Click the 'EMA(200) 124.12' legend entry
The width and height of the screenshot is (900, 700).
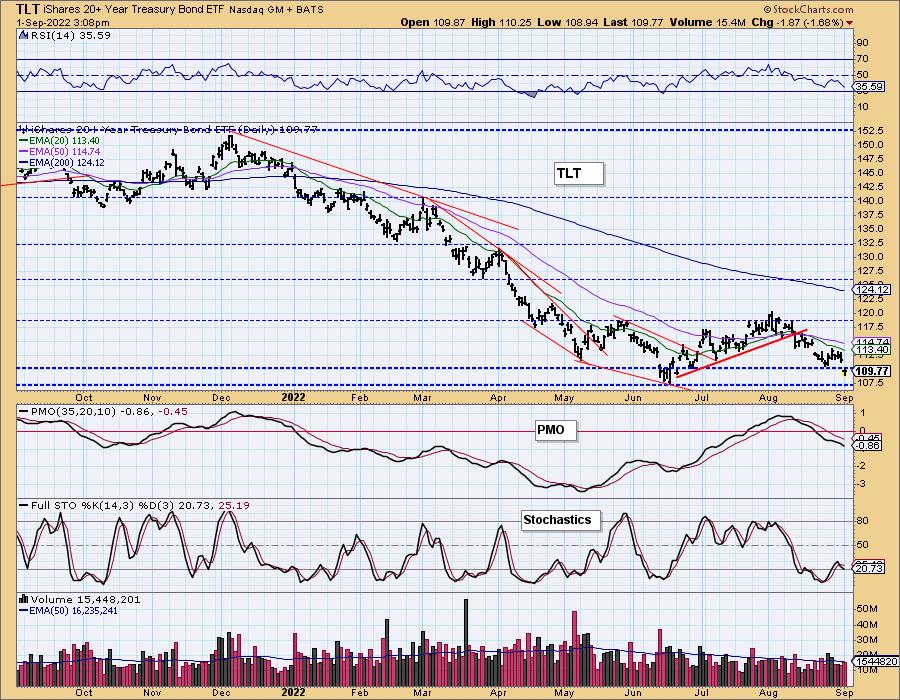(x=62, y=163)
